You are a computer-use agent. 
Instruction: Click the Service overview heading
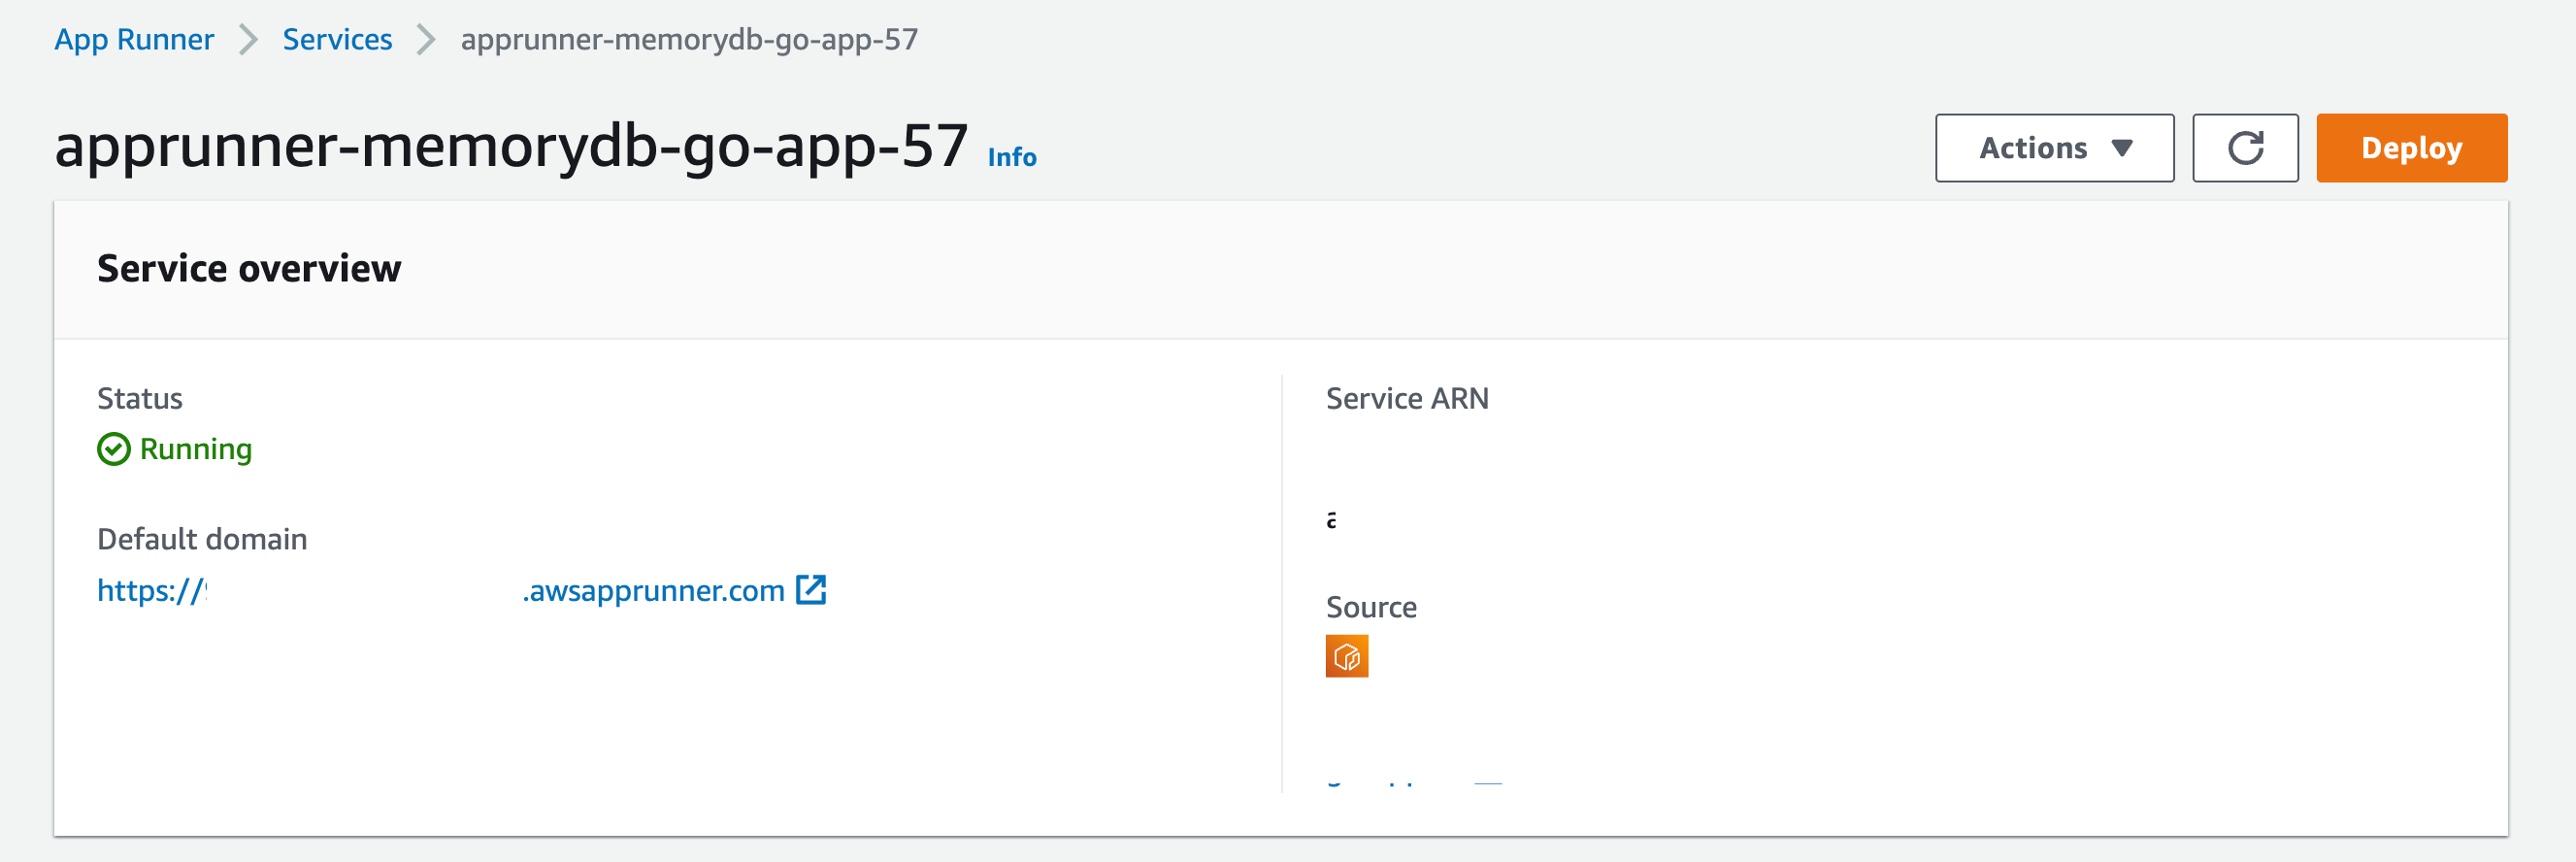[248, 267]
